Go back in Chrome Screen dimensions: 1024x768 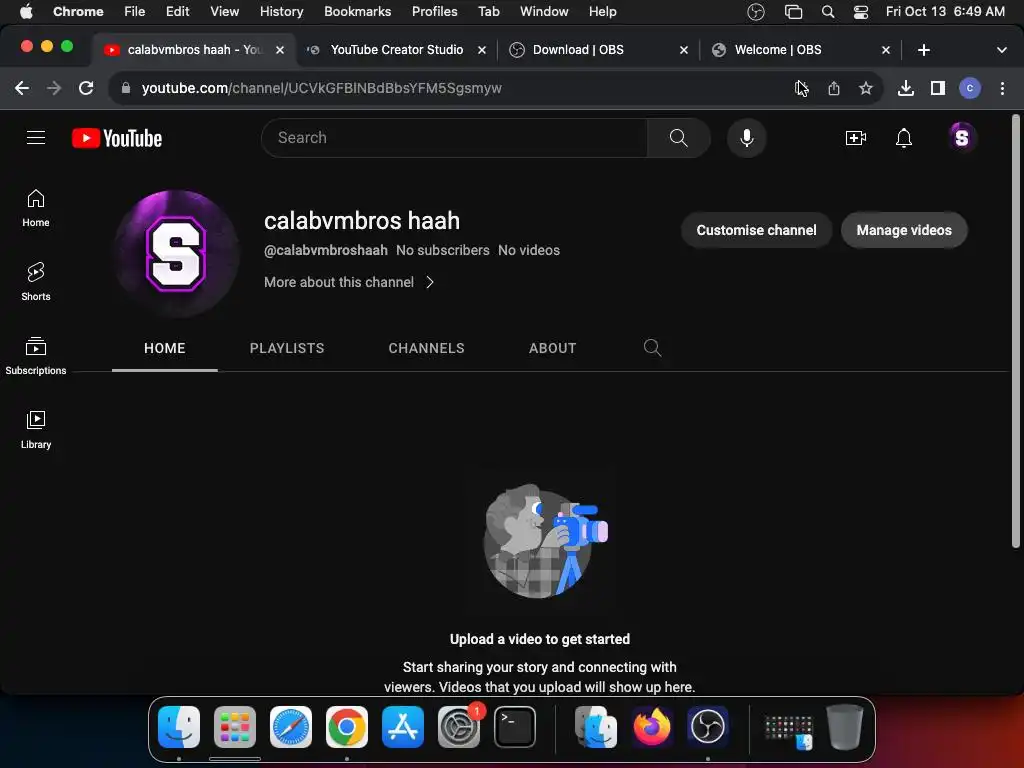(22, 88)
